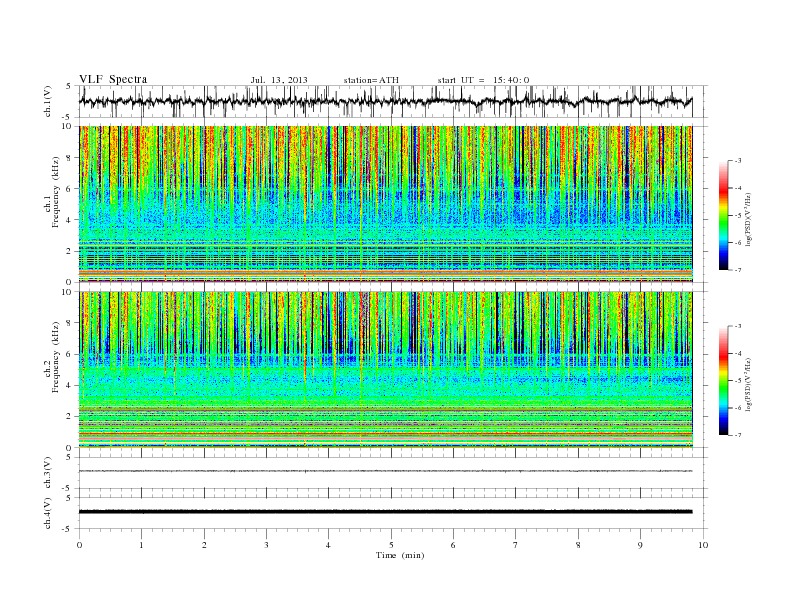Click the "ch.3(V)" axis label
Screen dimensions: 792x612
(47, 473)
